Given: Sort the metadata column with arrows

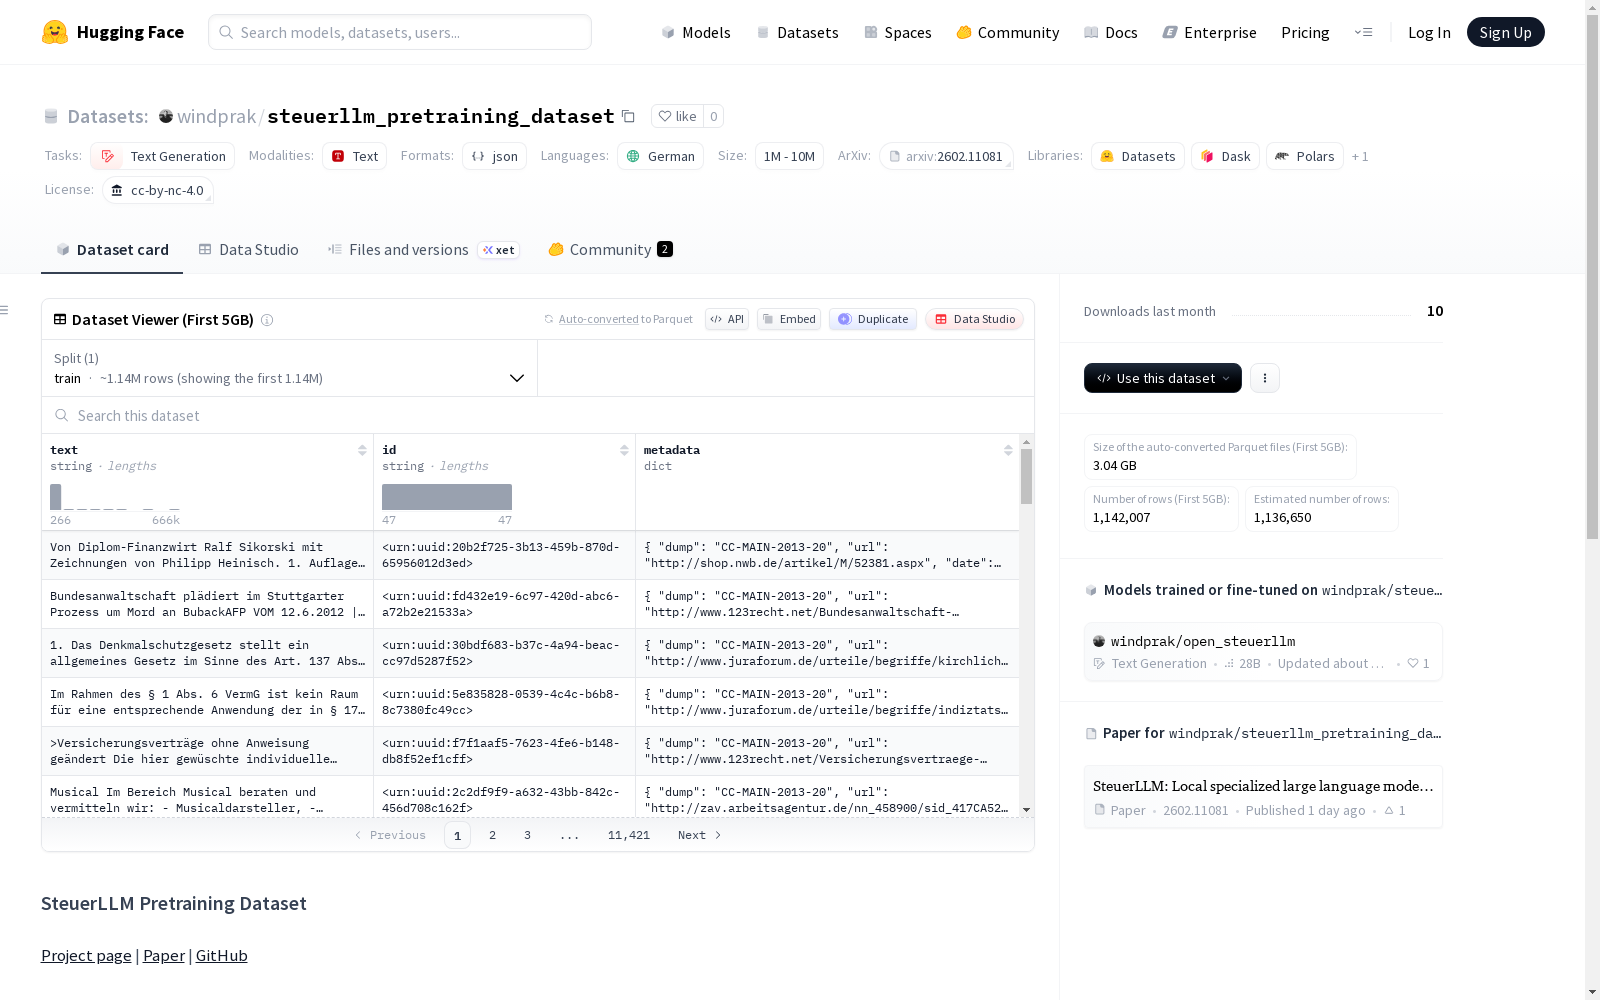Looking at the screenshot, I should coord(1008,450).
